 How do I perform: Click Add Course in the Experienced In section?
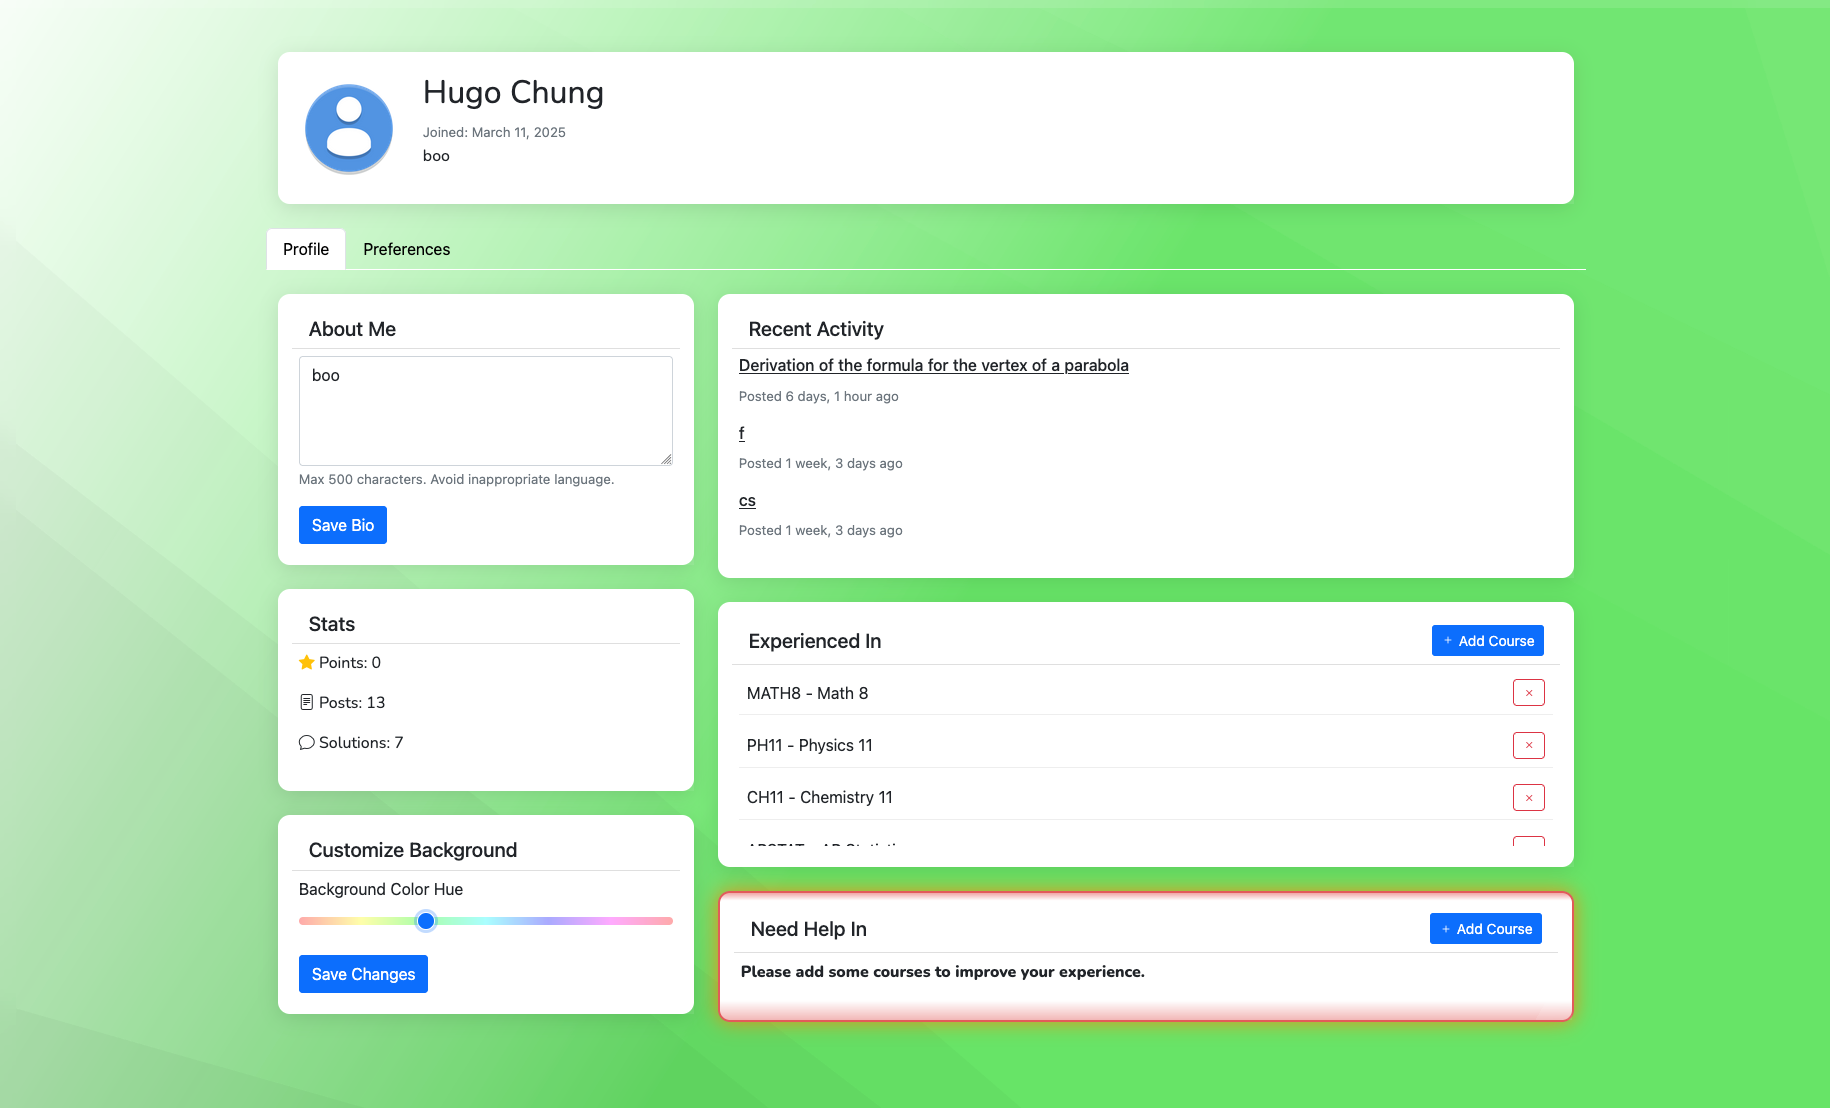click(x=1487, y=640)
